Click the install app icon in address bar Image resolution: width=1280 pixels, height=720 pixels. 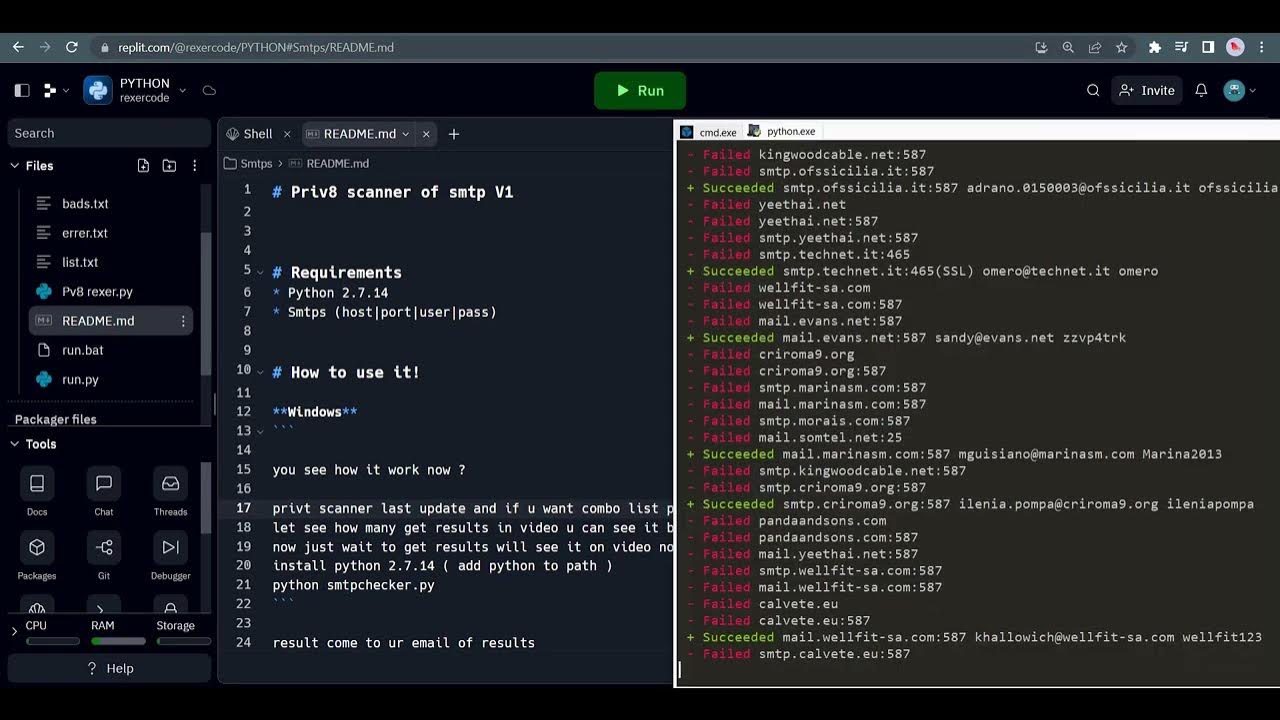pyautogui.click(x=1041, y=47)
